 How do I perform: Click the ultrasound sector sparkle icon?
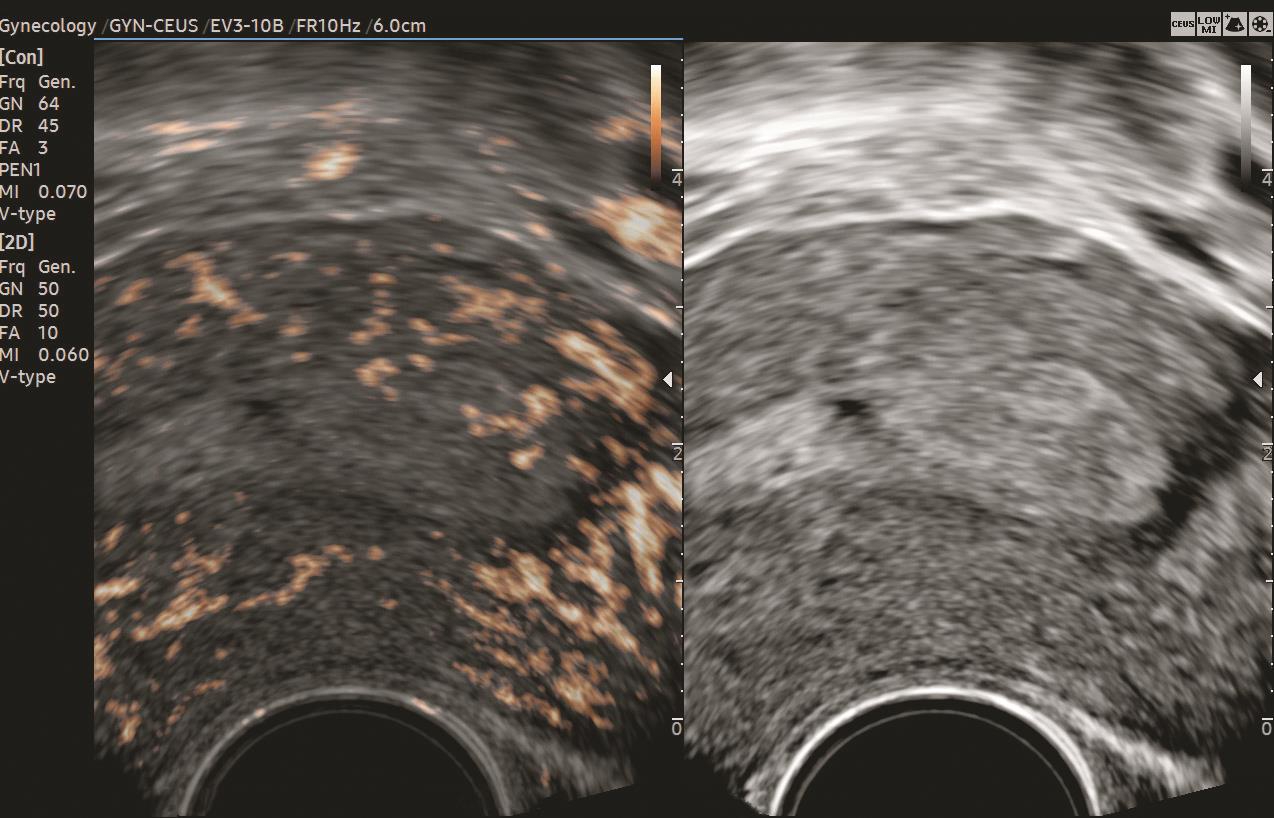[1235, 25]
